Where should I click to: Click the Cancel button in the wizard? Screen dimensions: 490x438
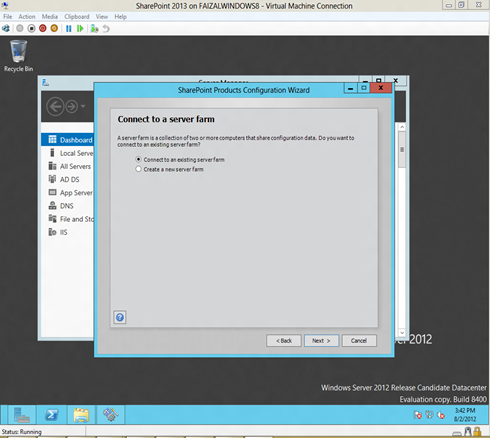[x=359, y=341]
